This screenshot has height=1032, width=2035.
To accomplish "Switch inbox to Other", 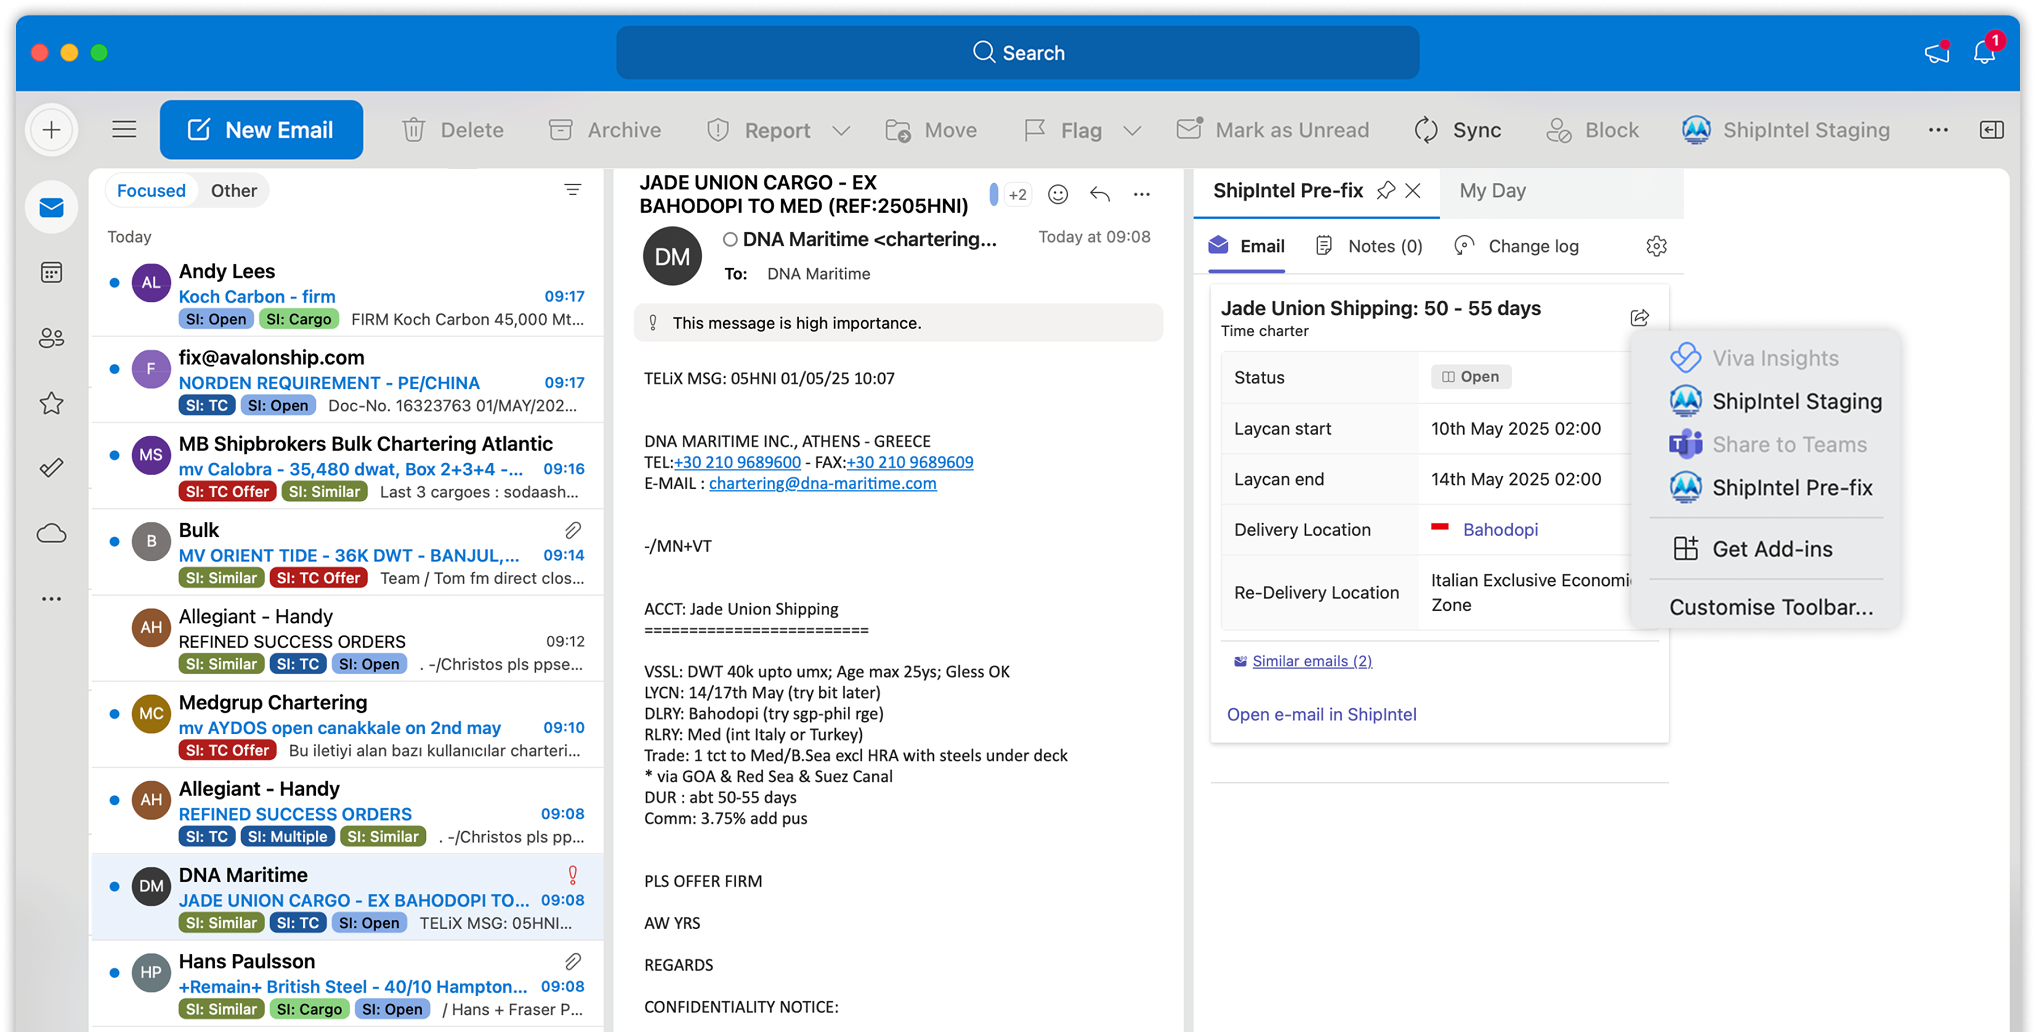I will coord(233,191).
